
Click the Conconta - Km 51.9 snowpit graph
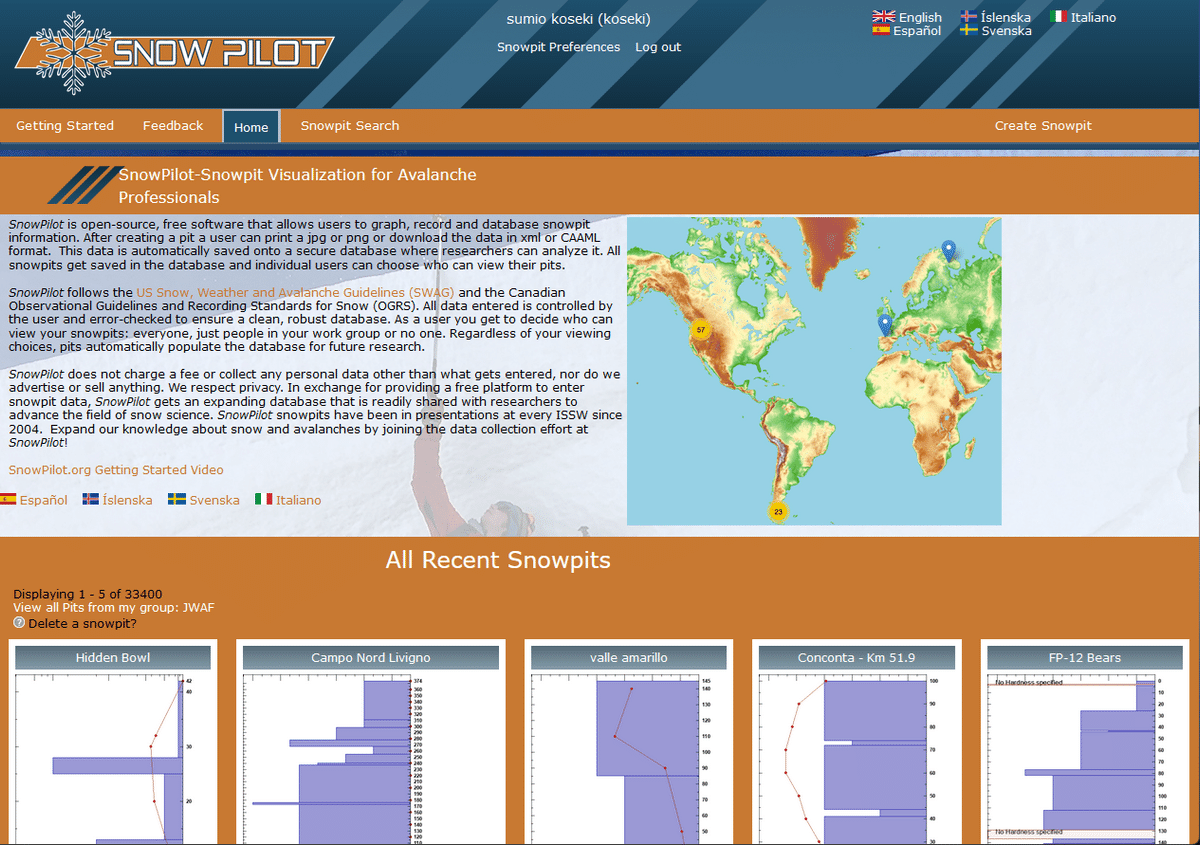point(857,758)
